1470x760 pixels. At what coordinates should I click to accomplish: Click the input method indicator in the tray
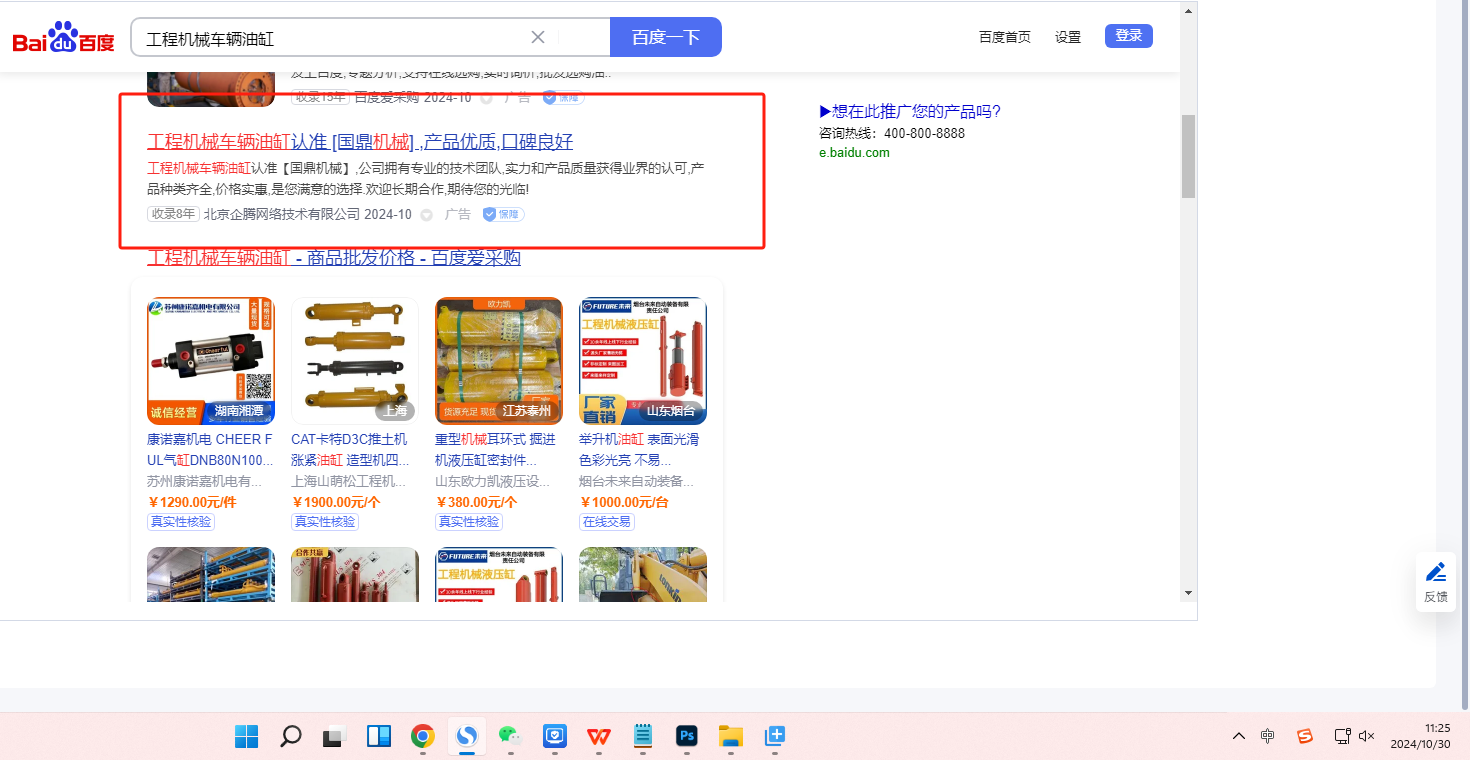tap(1268, 736)
